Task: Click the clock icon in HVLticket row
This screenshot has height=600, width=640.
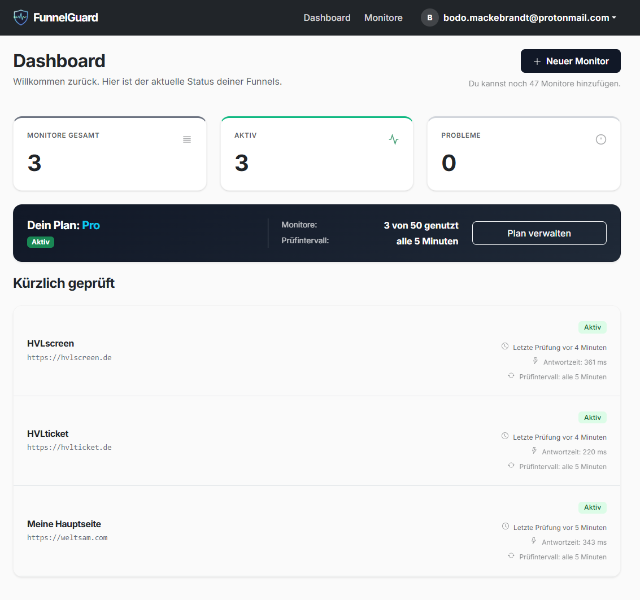Action: (x=505, y=436)
